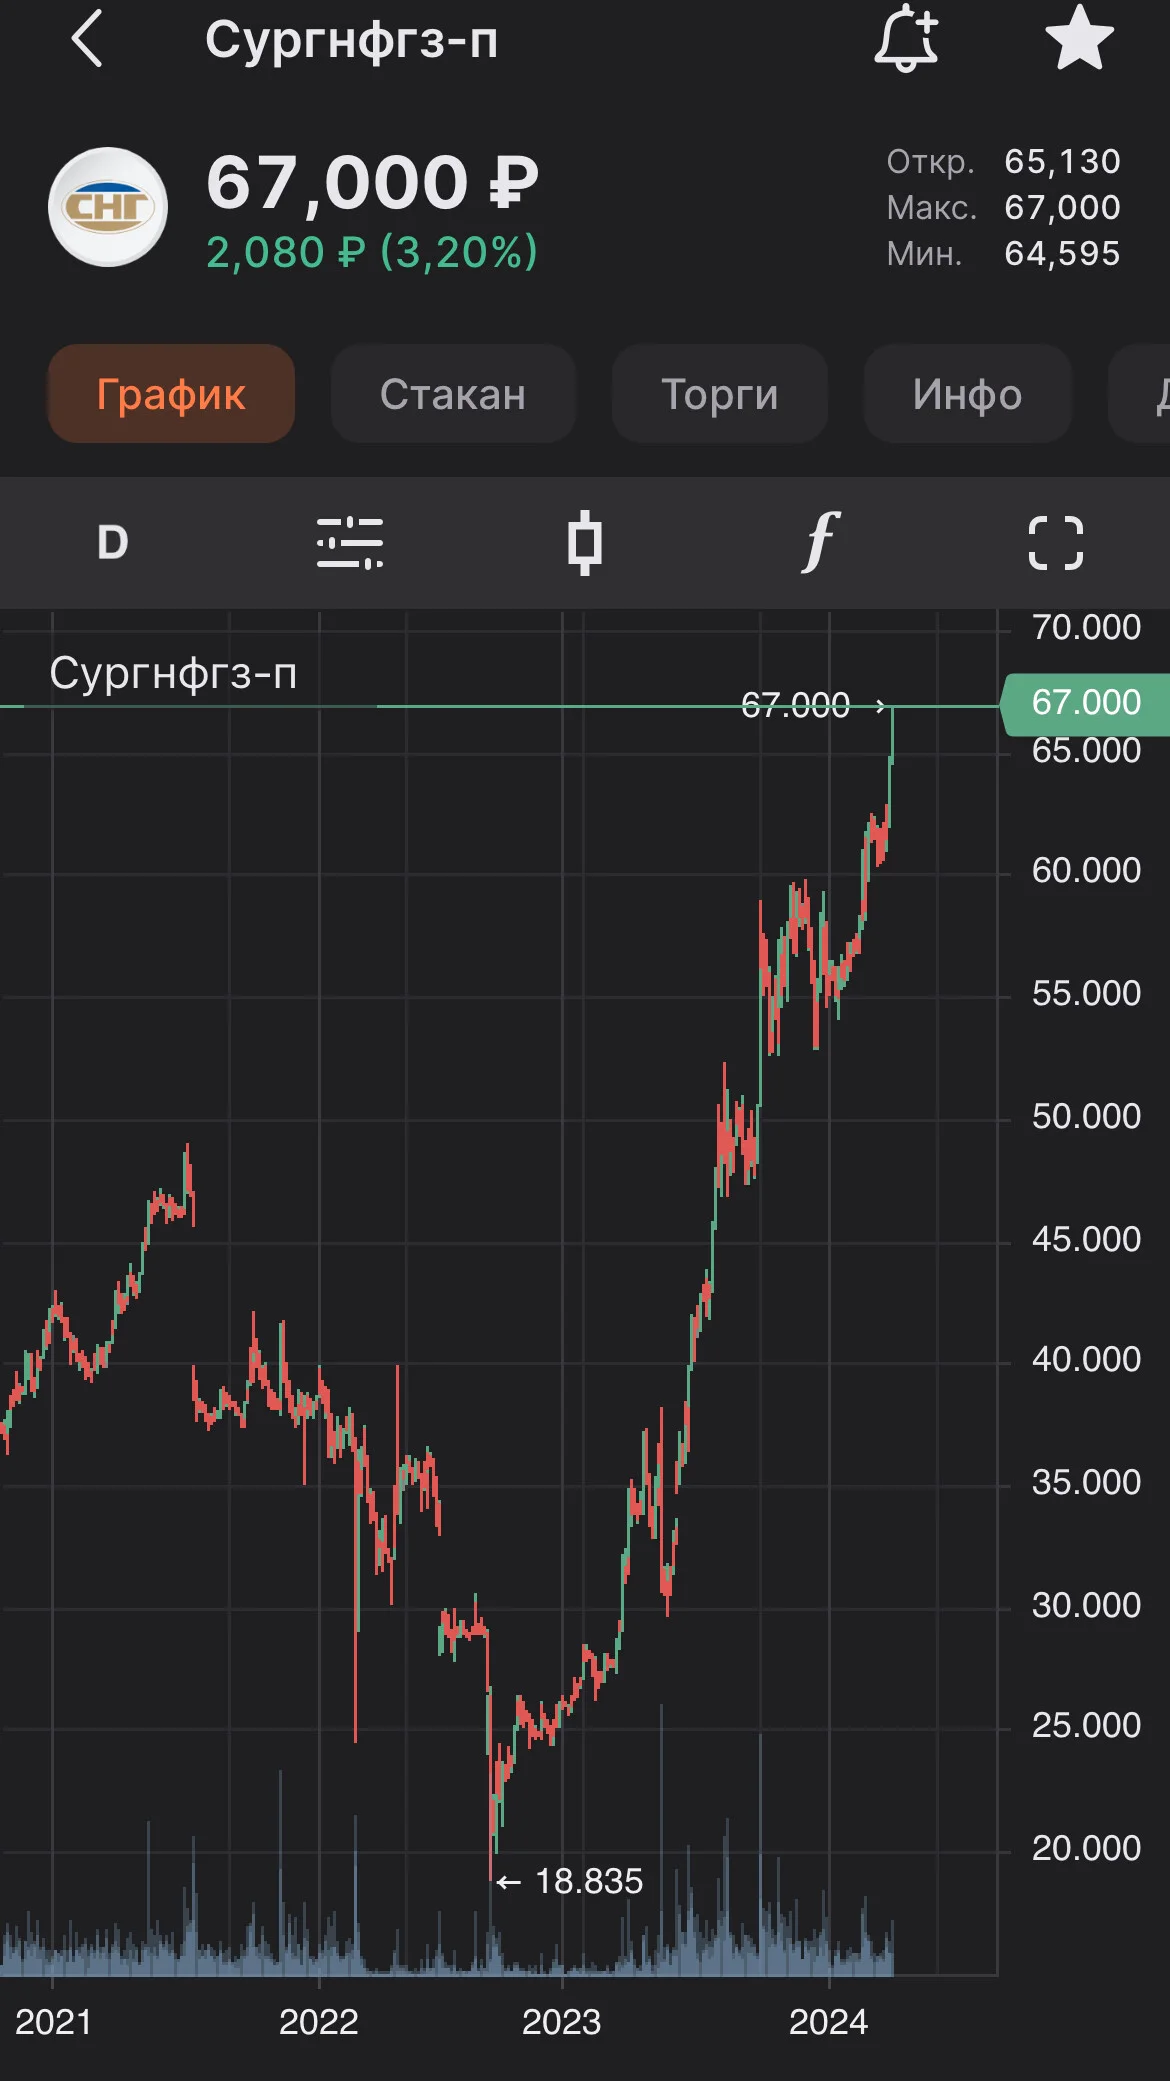Tap the 2024 label on time axis
Viewport: 1170px width, 2081px height.
tap(829, 2022)
